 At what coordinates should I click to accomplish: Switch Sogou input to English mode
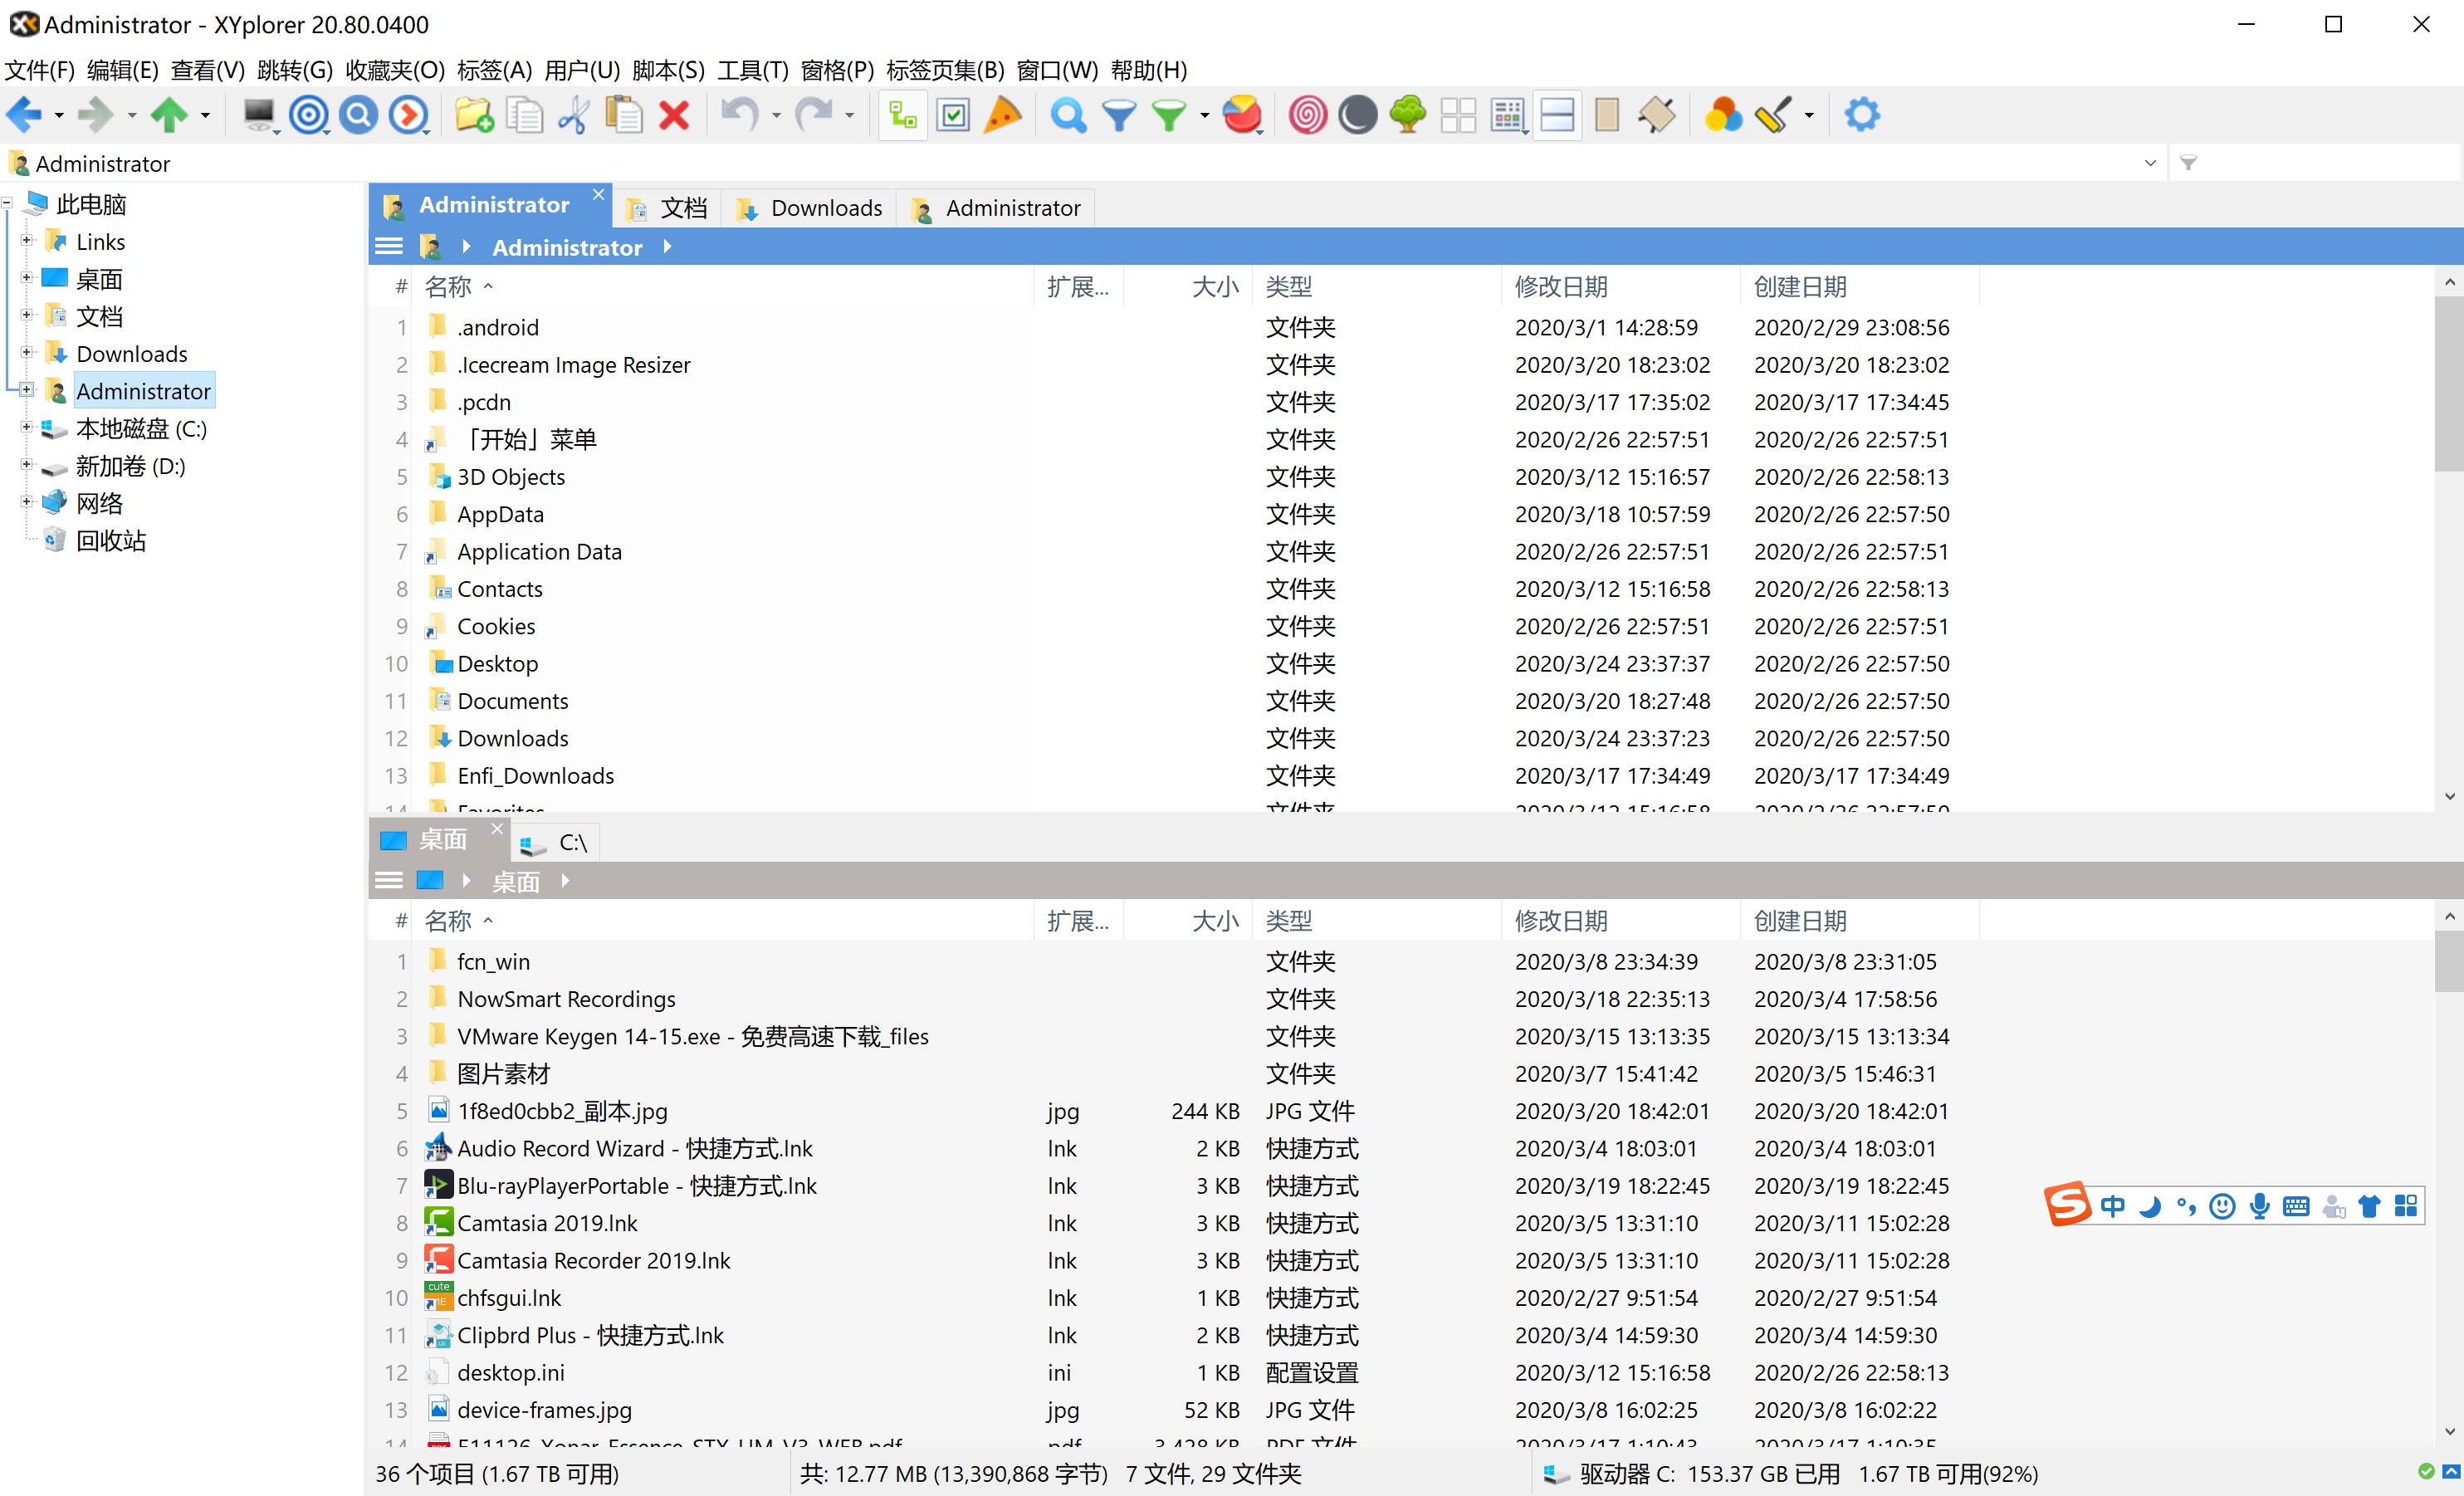coord(2113,1206)
